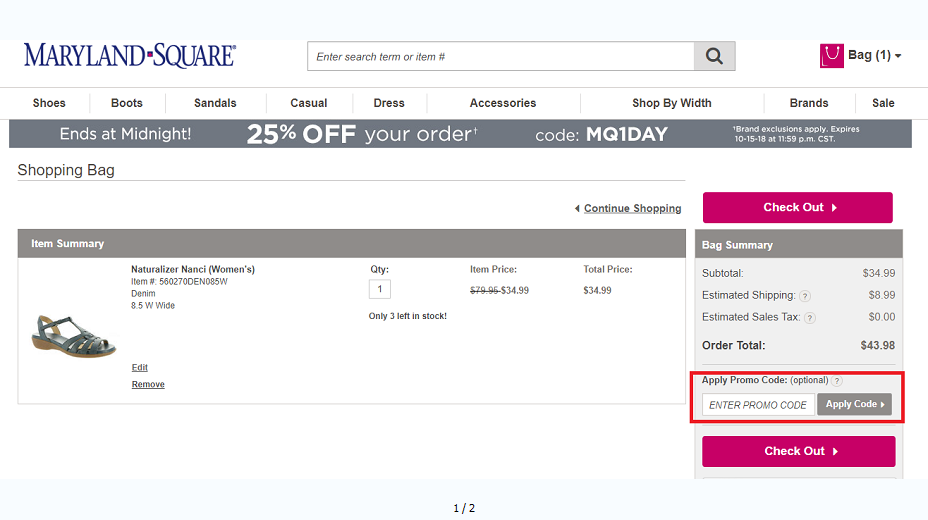928x520 pixels.
Task: Click the Denim color text
Action: point(143,293)
